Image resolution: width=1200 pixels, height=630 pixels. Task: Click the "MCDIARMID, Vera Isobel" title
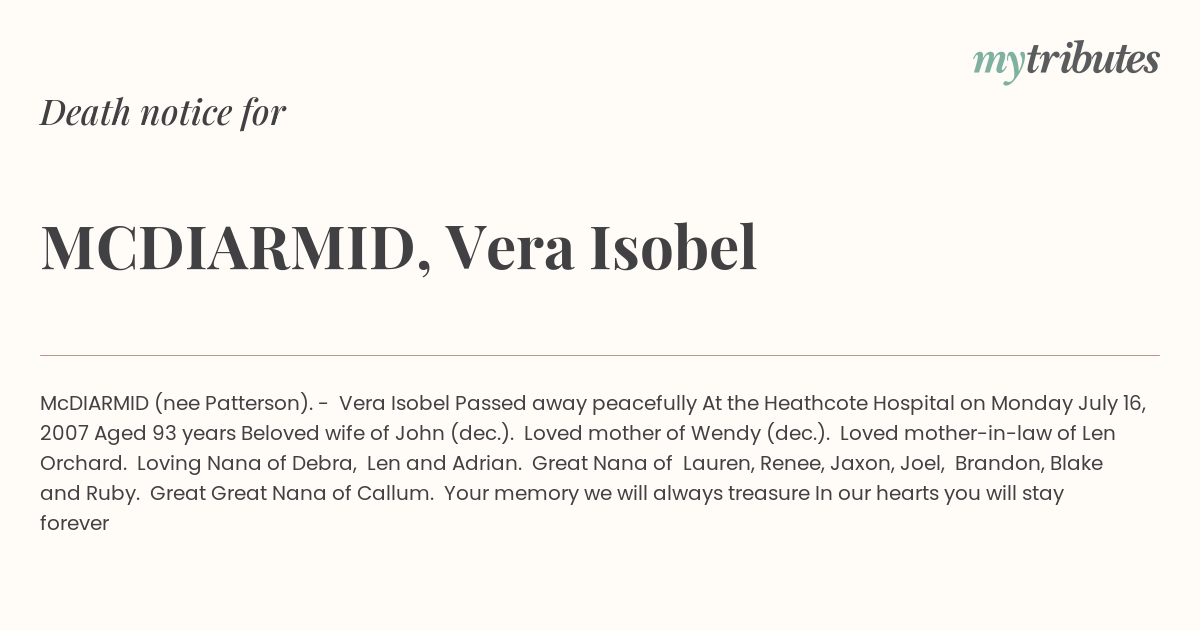click(x=399, y=248)
